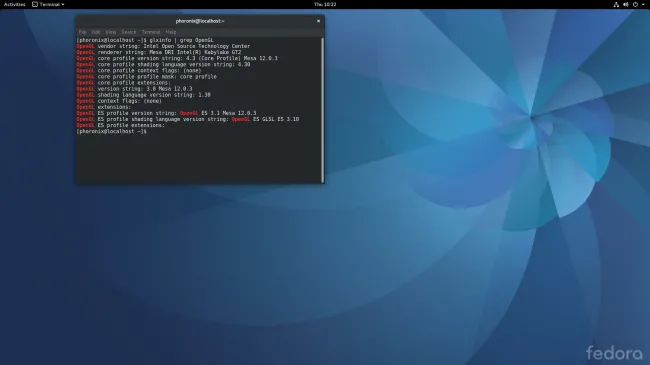Click the 'version string: 3.0 Mesa 12.0.3' line

134,89
